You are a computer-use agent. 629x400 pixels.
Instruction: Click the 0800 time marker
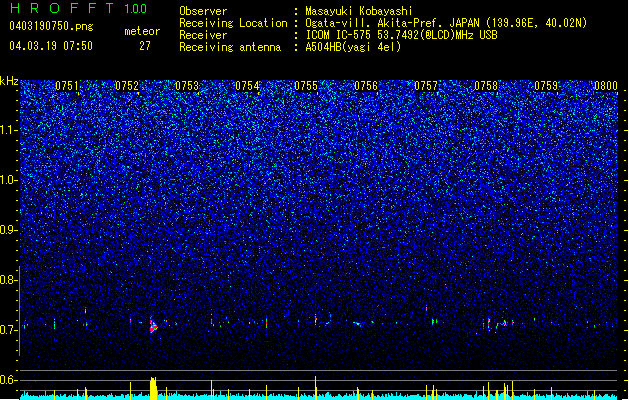pos(606,86)
